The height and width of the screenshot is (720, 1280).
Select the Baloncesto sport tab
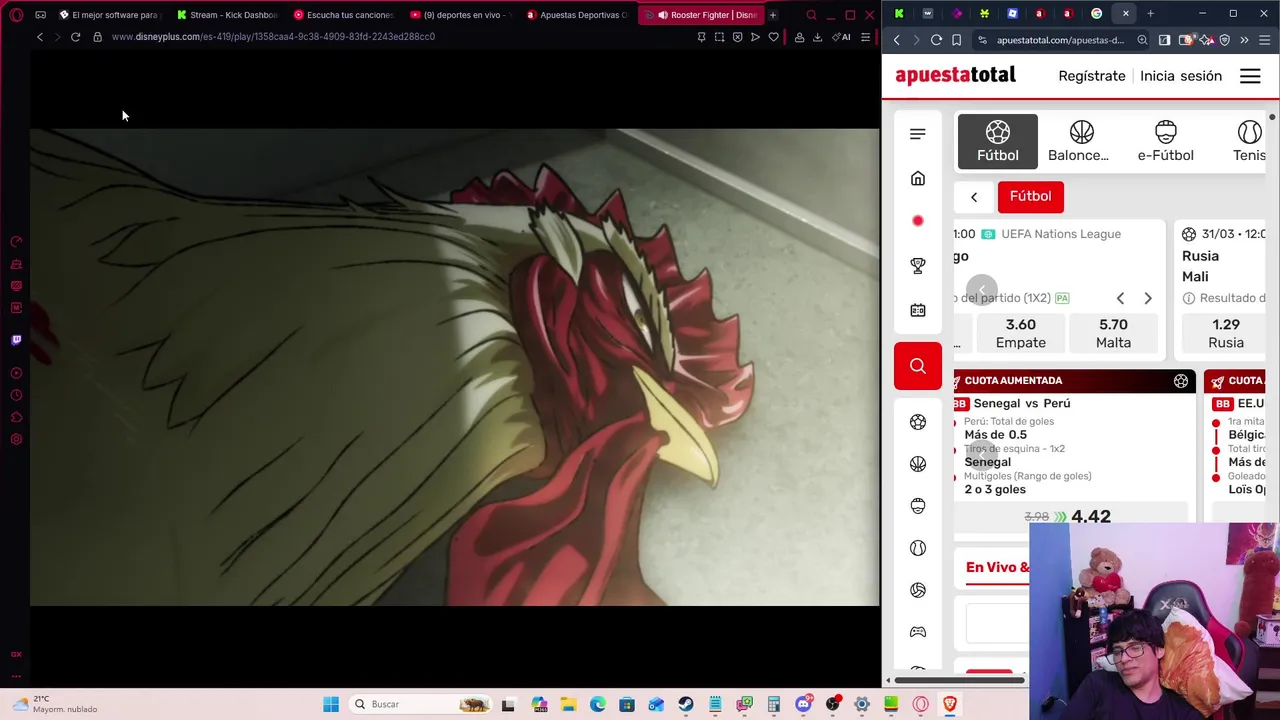[x=1081, y=141]
